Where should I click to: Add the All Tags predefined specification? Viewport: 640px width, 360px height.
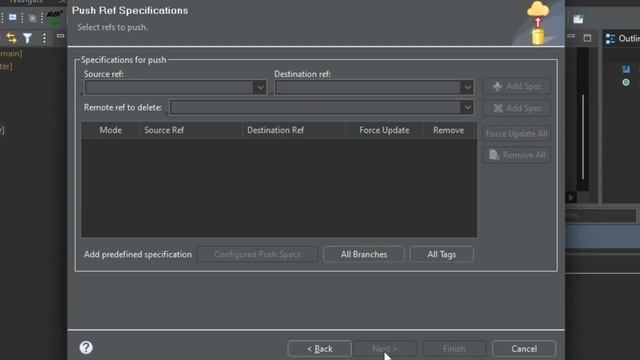click(x=442, y=254)
